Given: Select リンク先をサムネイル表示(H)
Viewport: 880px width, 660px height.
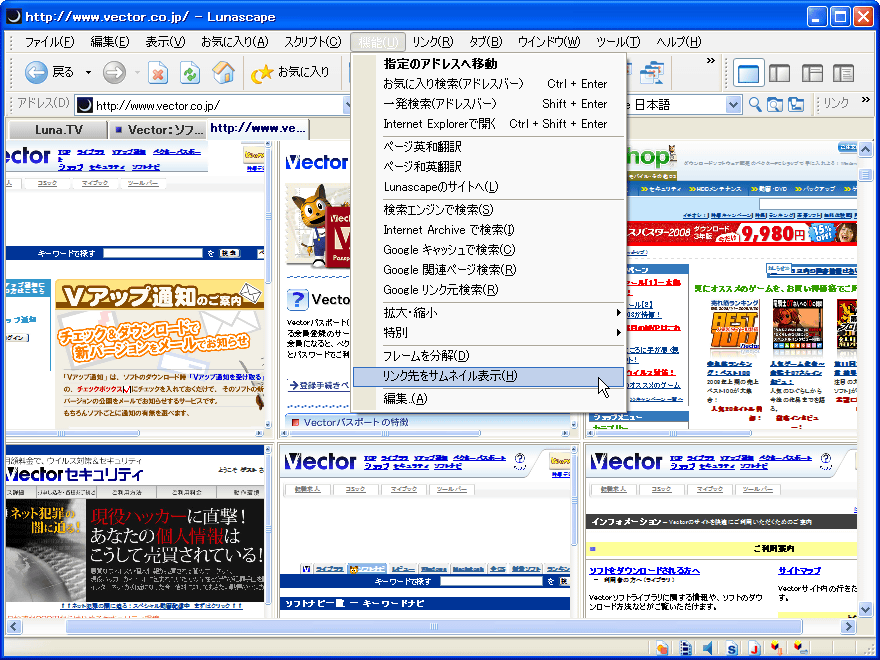Looking at the screenshot, I should 488,377.
